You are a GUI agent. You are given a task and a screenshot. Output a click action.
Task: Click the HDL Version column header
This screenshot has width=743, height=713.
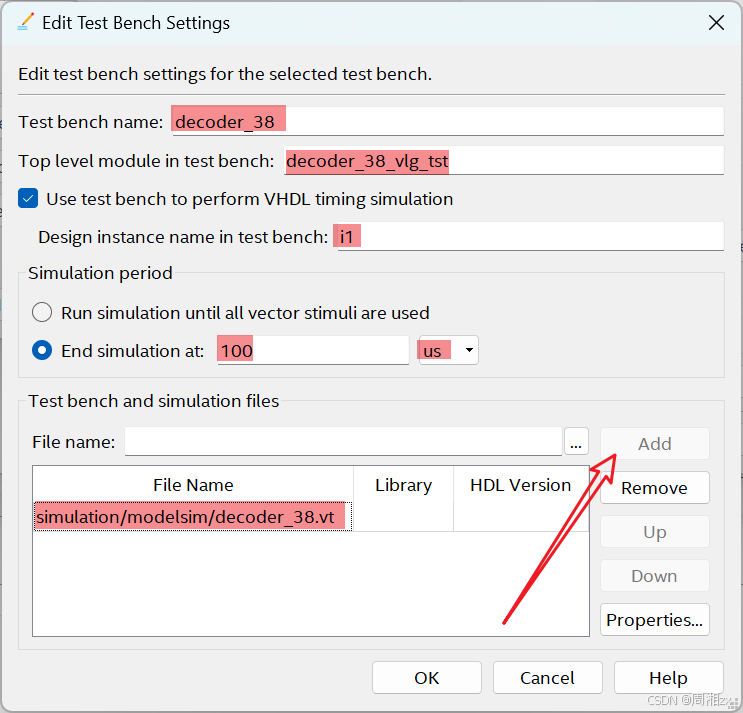point(521,485)
